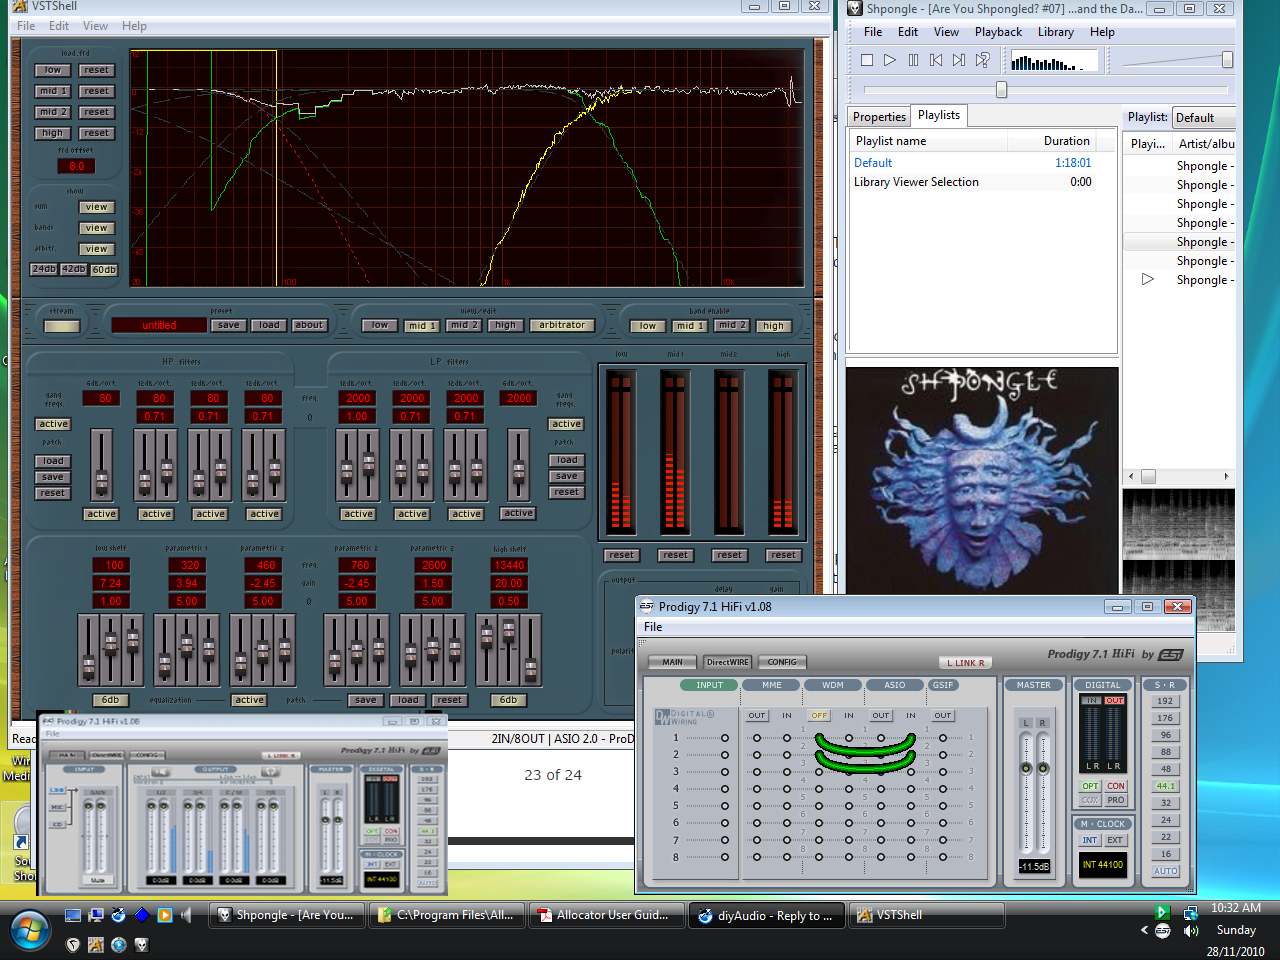
Task: Click the GSIF OUT button in DirectWIRE
Action: coord(943,715)
